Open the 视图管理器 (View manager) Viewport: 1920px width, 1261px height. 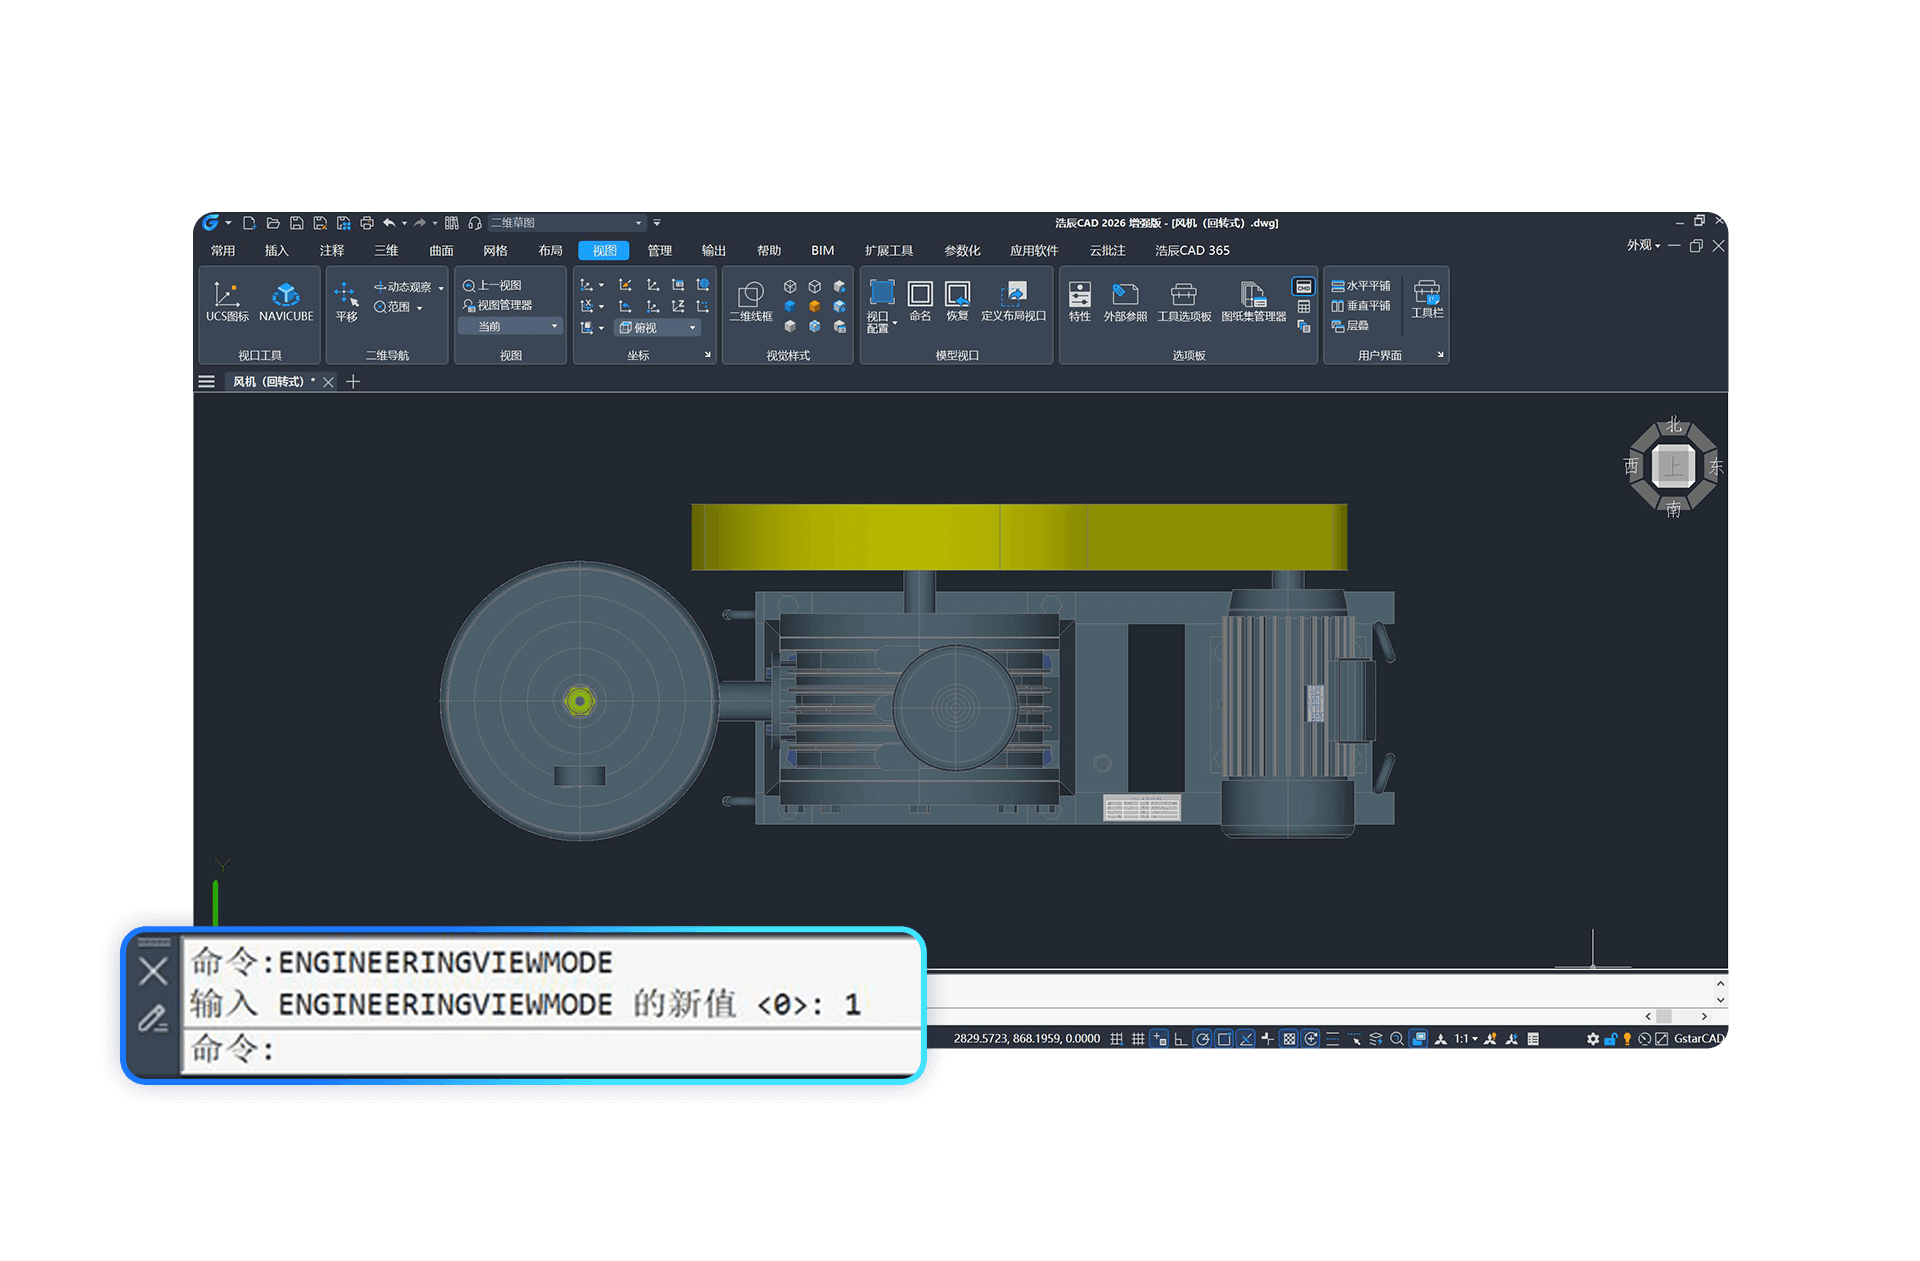click(497, 305)
